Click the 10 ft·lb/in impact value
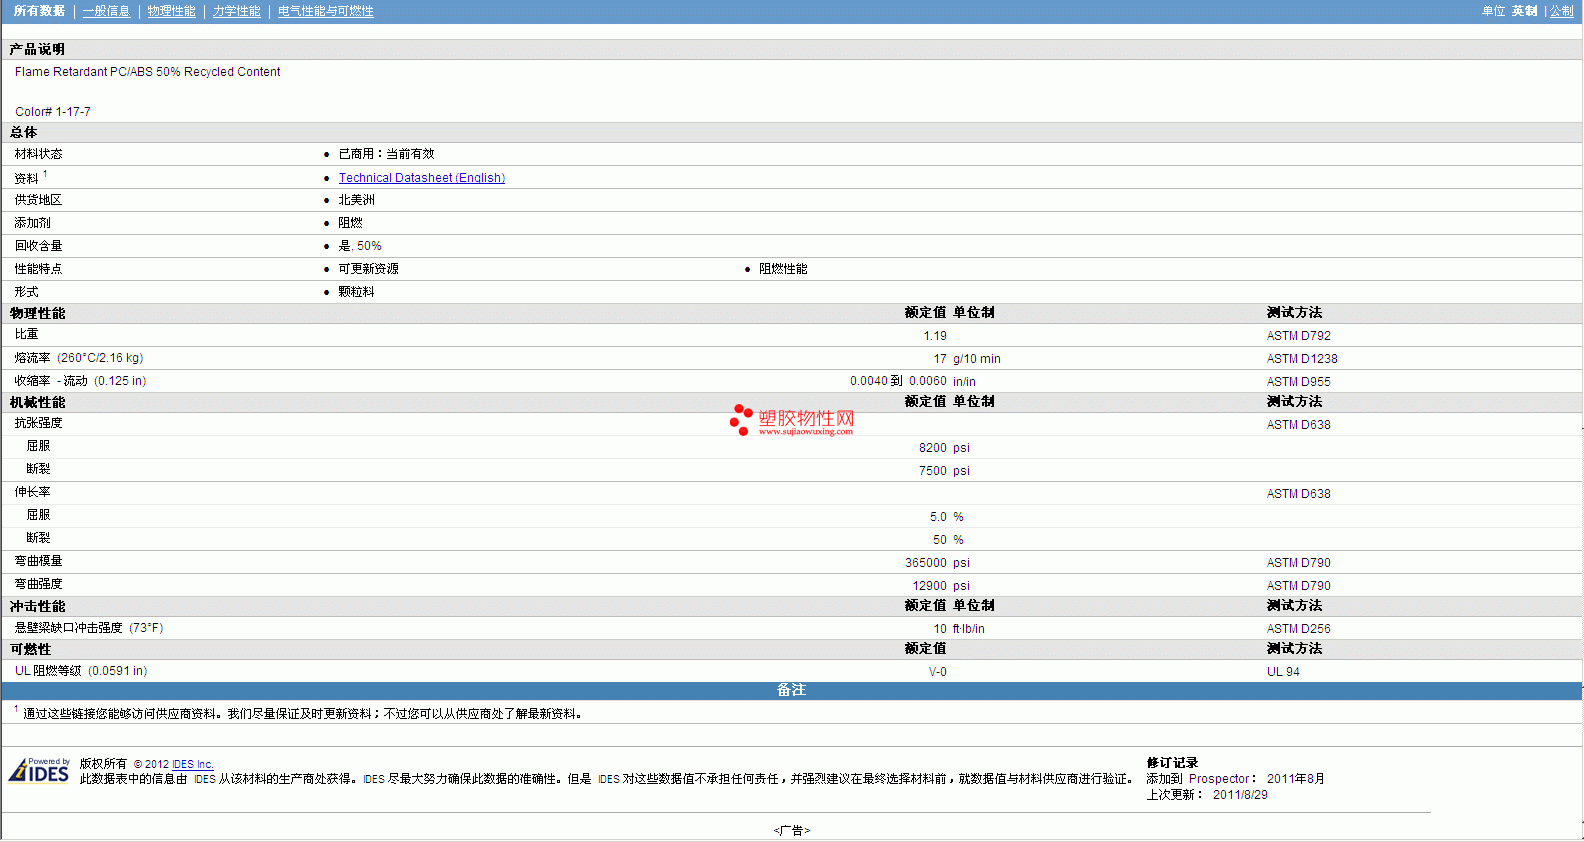The height and width of the screenshot is (842, 1584). [958, 629]
